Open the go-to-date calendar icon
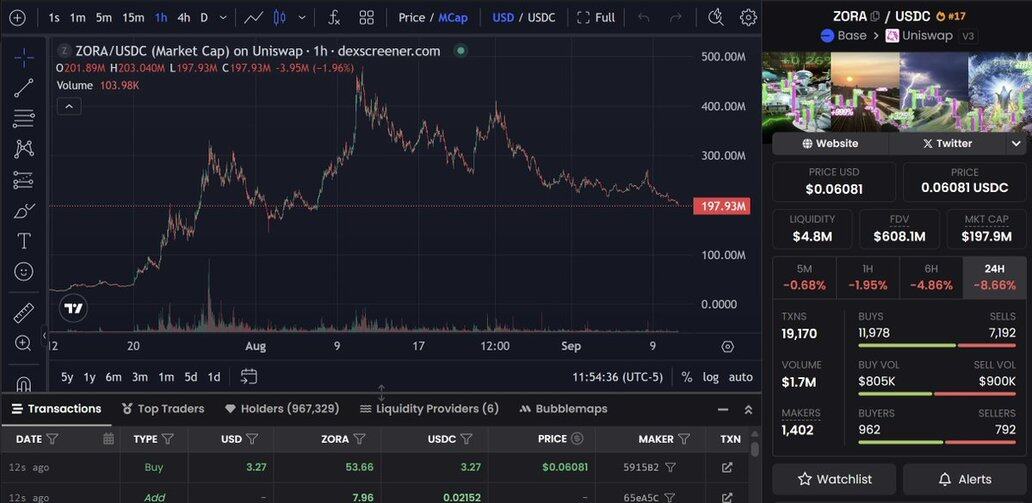 (x=249, y=377)
